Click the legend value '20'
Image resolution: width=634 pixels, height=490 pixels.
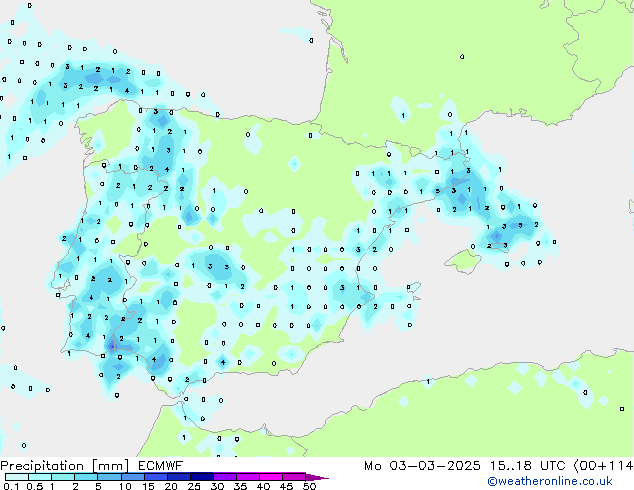[x=171, y=486]
